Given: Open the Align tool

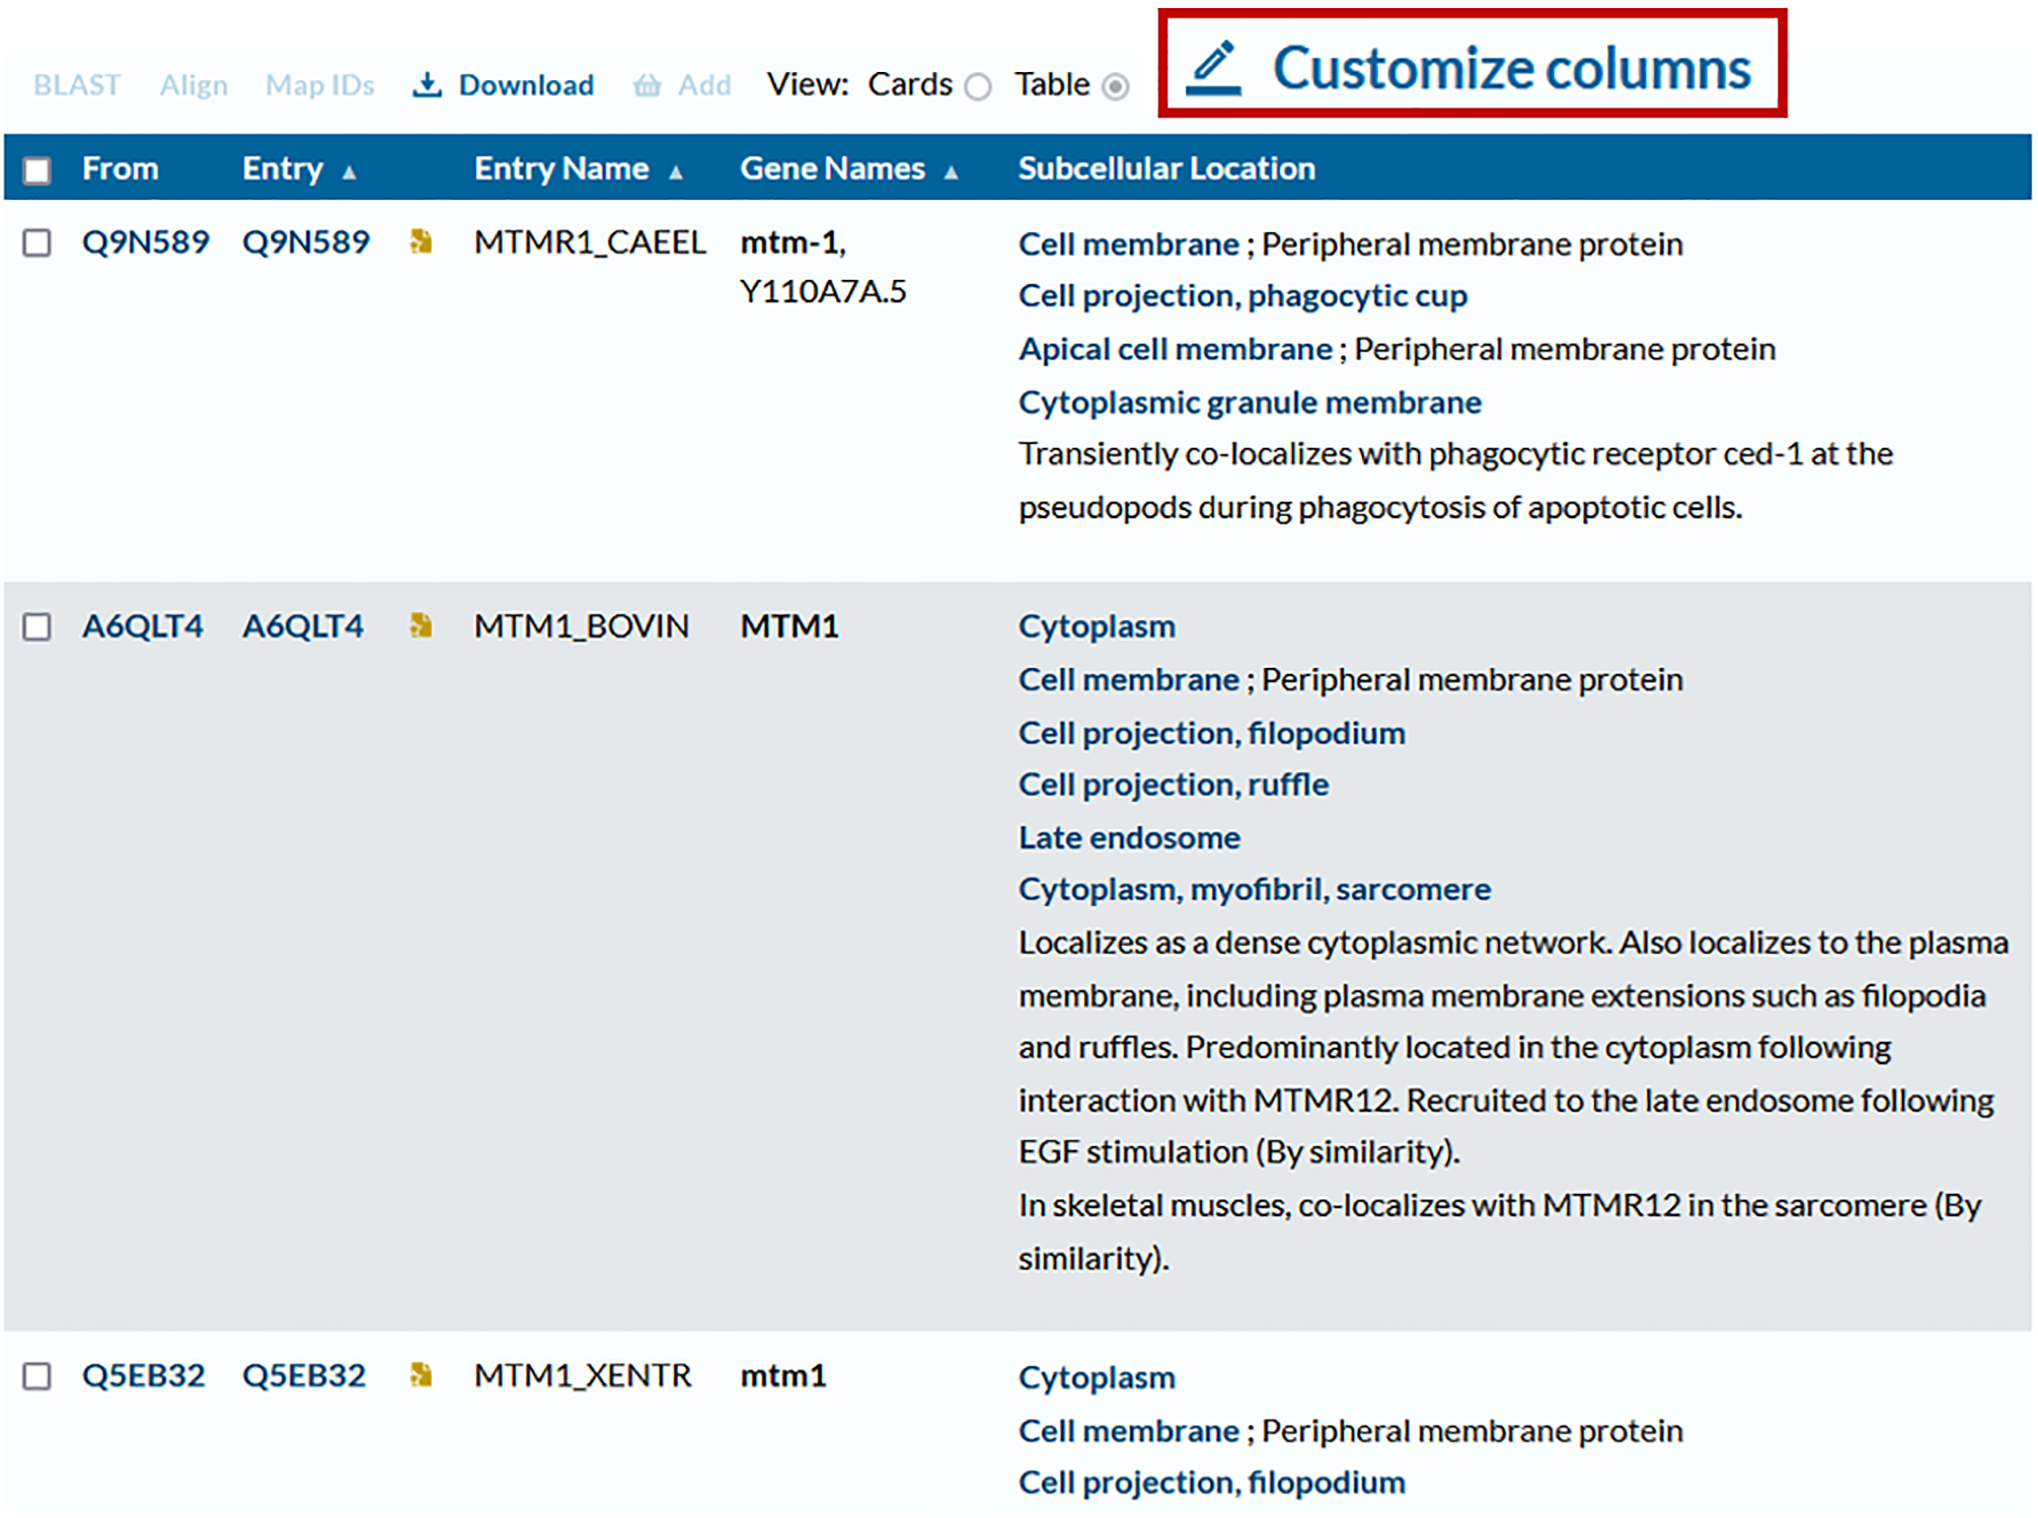Looking at the screenshot, I should 193,85.
